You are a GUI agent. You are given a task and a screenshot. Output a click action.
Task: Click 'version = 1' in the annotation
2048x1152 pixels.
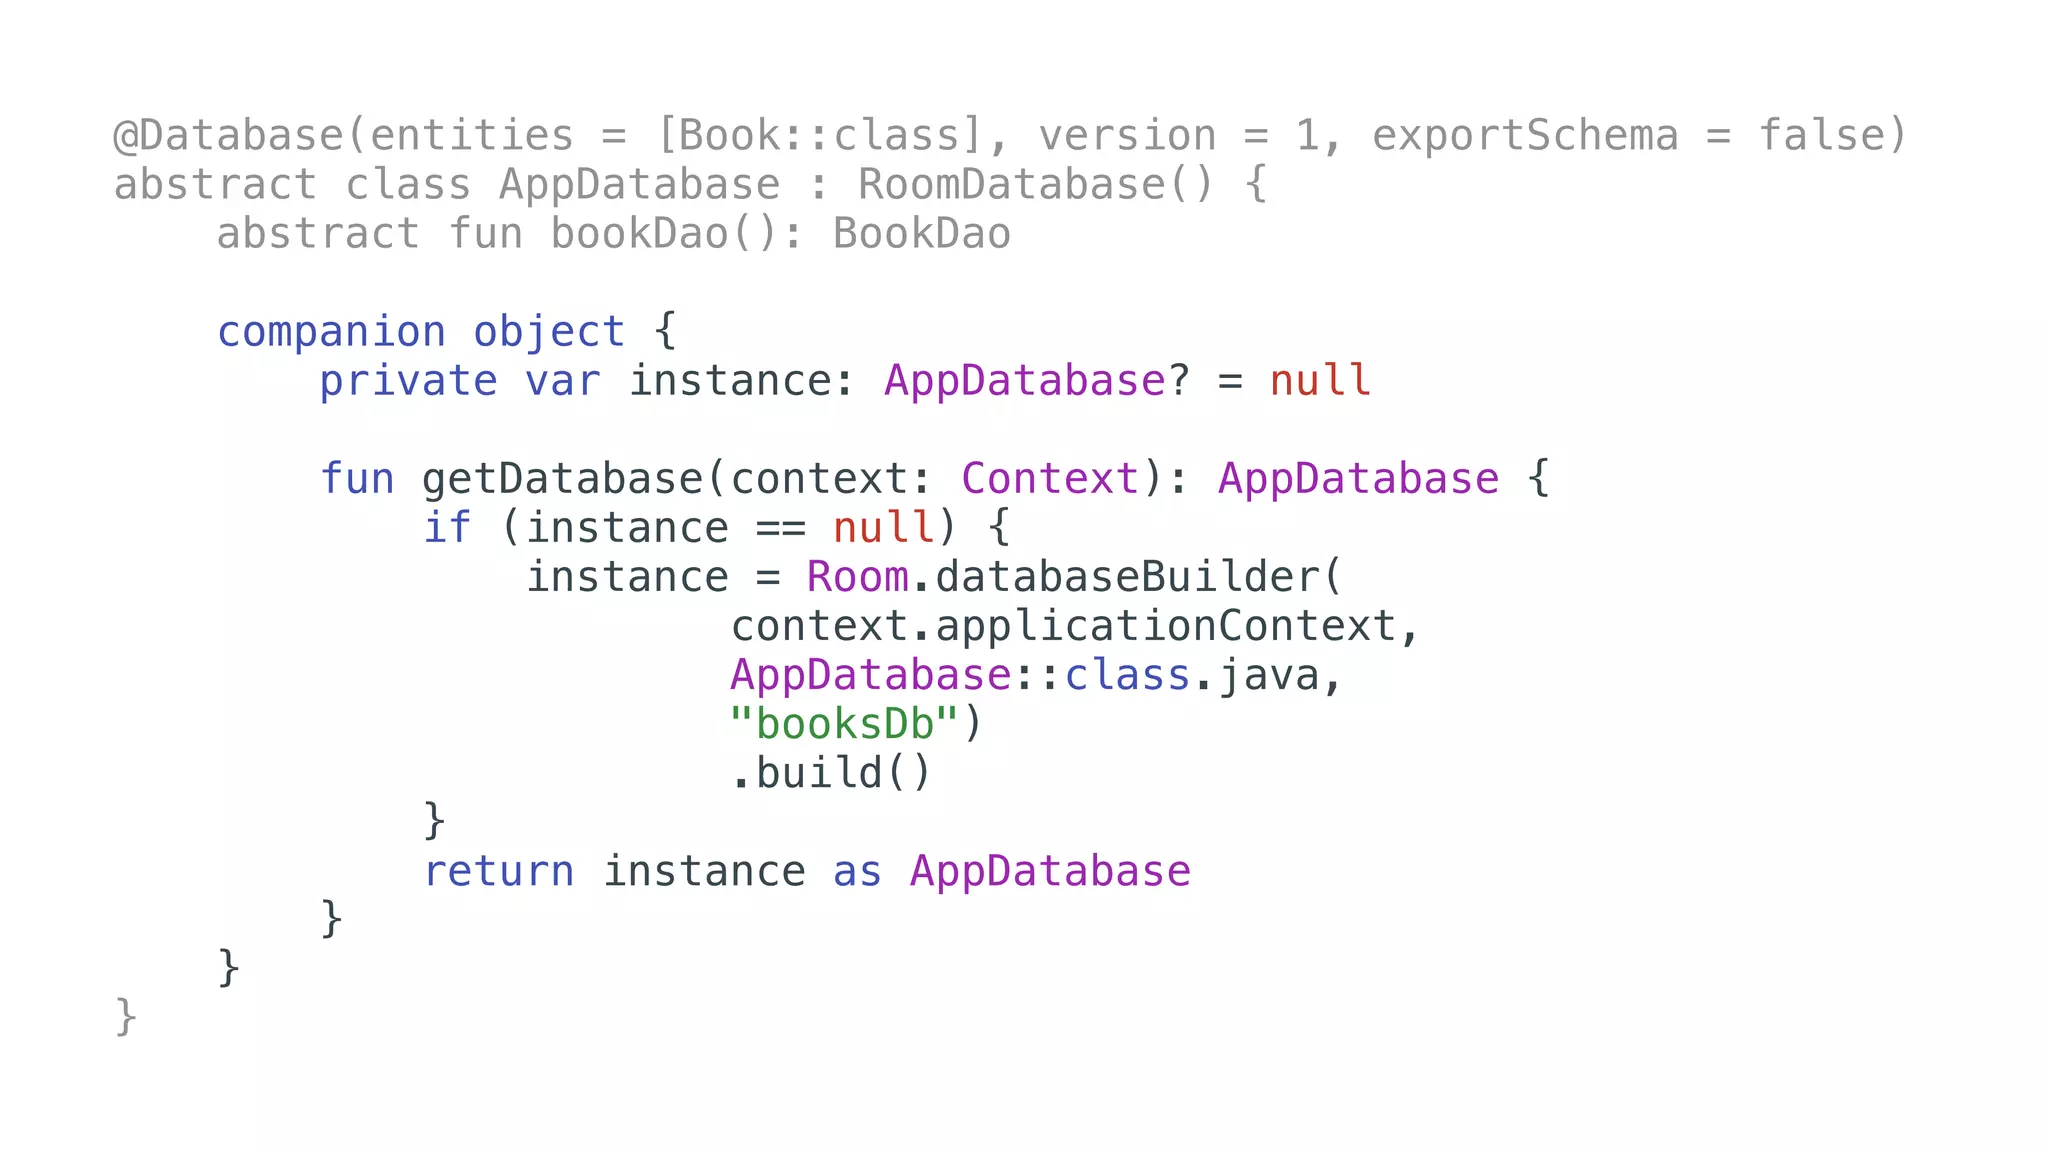tap(1178, 136)
